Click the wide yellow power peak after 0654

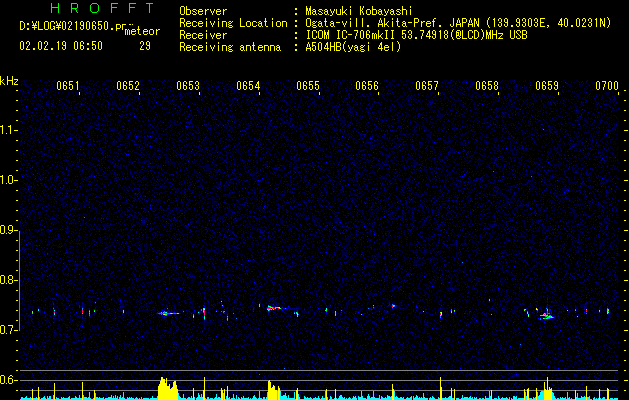(274, 390)
